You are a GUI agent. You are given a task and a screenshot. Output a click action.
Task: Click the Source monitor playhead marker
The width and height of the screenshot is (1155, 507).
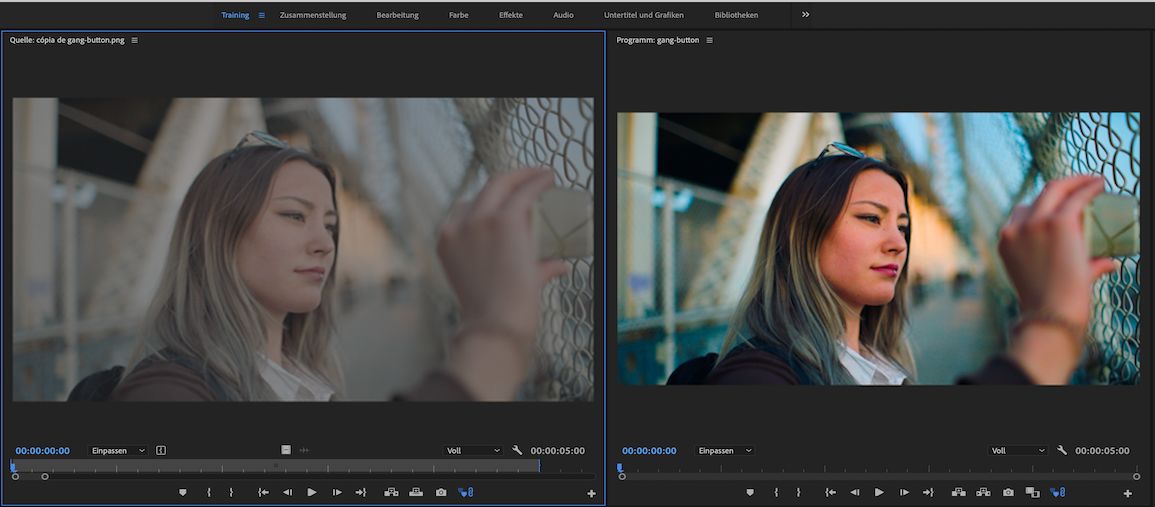click(13, 466)
